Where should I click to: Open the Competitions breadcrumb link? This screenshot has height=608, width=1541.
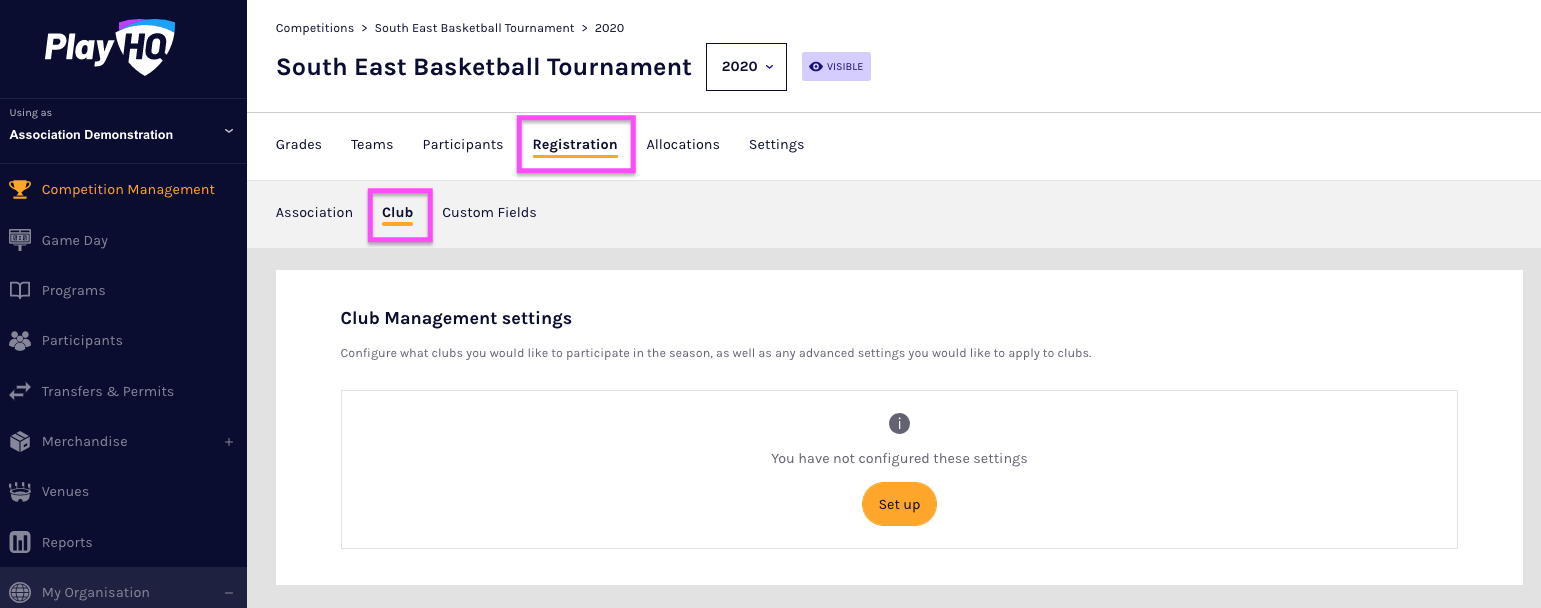click(315, 28)
